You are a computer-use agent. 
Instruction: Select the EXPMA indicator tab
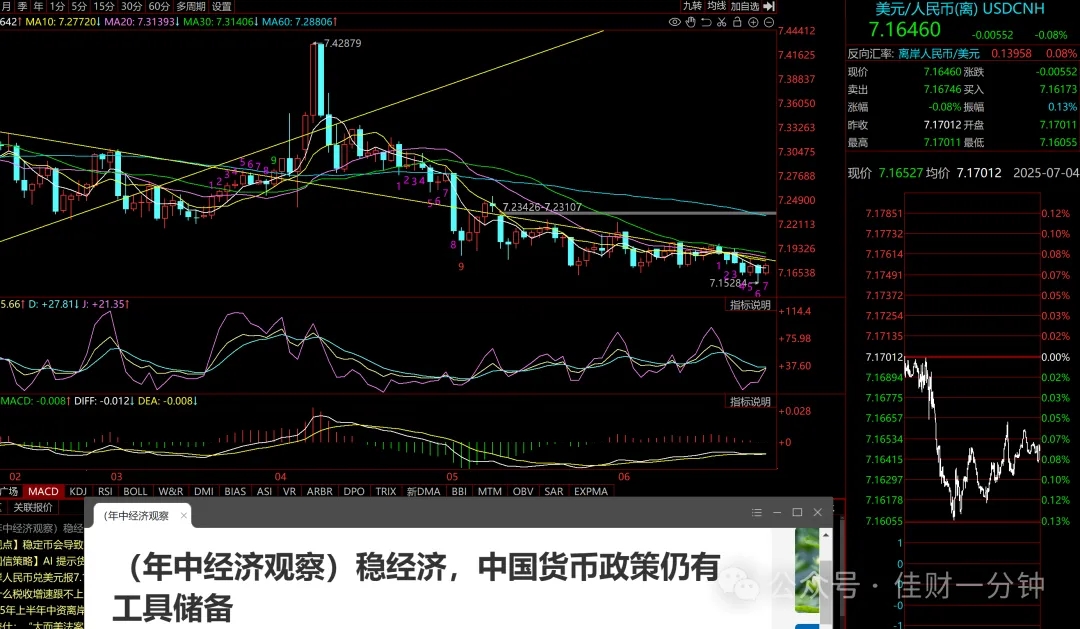pos(591,491)
